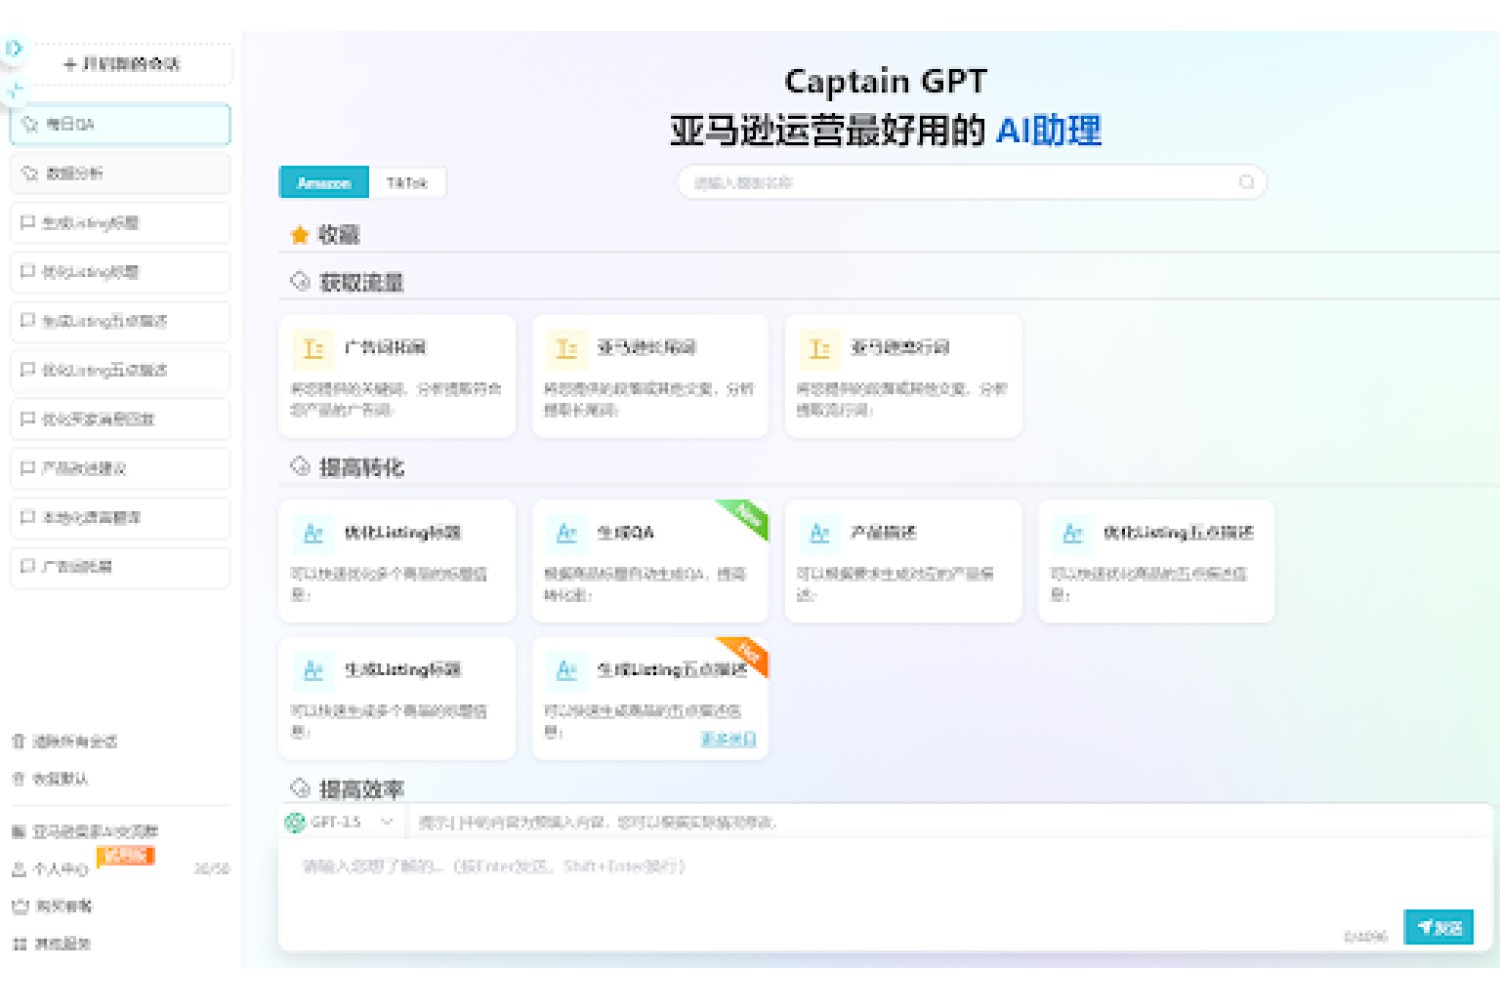The width and height of the screenshot is (1500, 1000).
Task: Select 优化Listing五点描述 in the sidebar list
Action: point(120,370)
